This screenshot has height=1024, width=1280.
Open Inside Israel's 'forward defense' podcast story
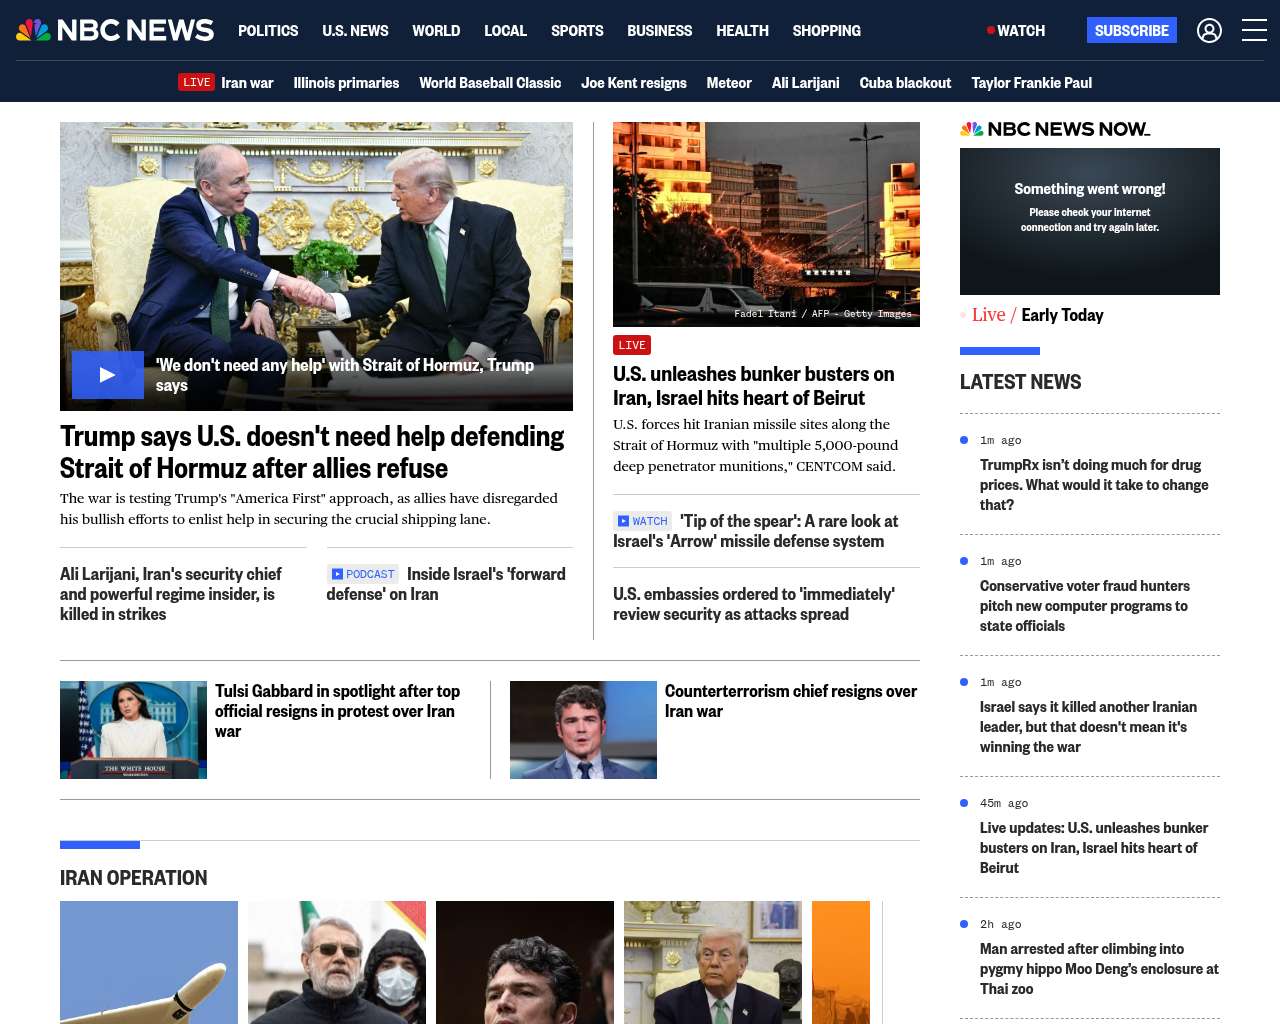pos(446,584)
